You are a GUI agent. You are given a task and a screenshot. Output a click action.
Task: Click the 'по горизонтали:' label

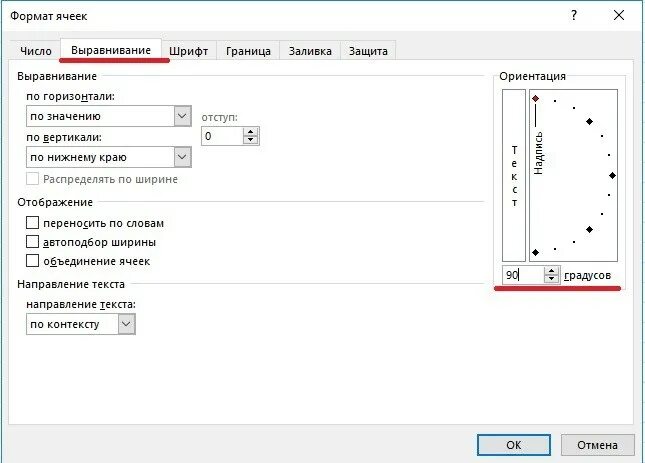pyautogui.click(x=70, y=96)
